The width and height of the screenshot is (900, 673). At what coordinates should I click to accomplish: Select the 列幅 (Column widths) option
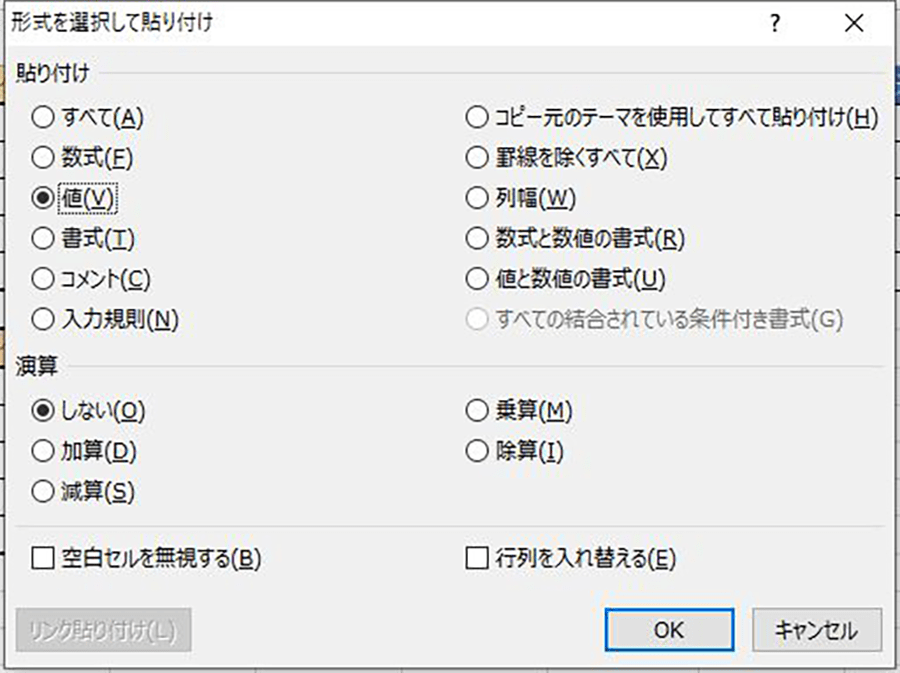[x=477, y=198]
